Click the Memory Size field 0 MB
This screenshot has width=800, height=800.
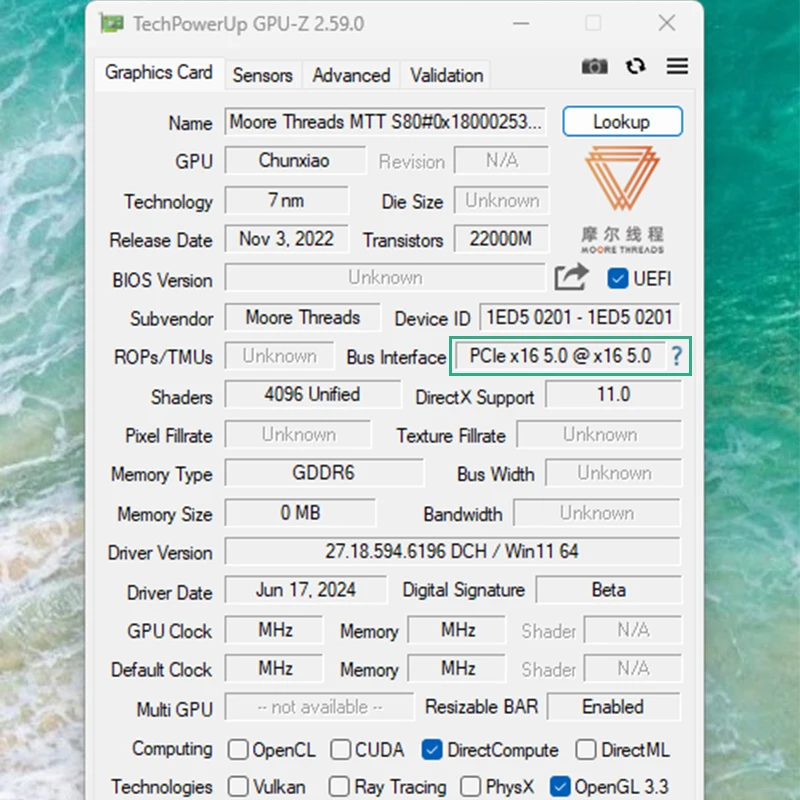tap(300, 512)
